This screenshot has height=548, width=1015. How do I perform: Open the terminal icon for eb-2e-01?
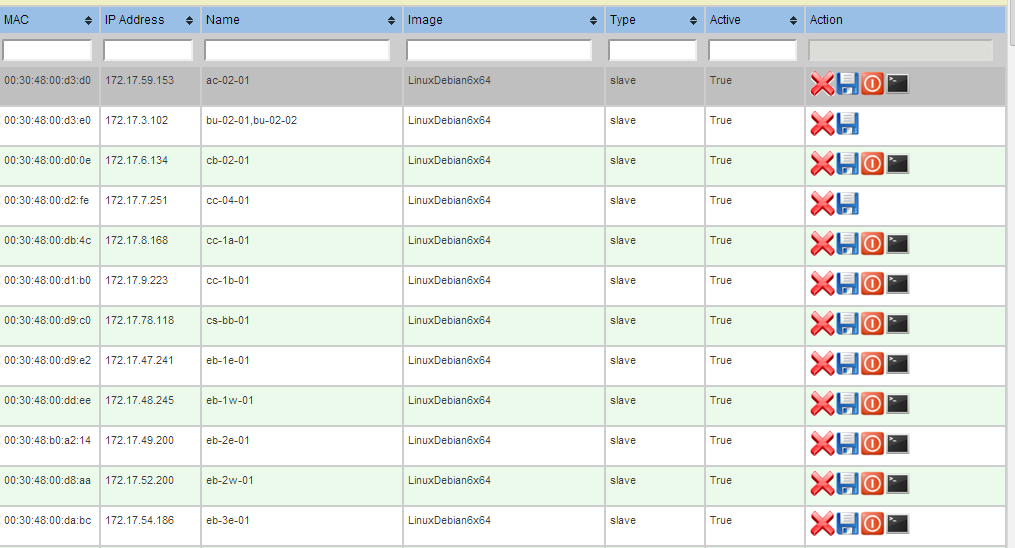tap(898, 443)
